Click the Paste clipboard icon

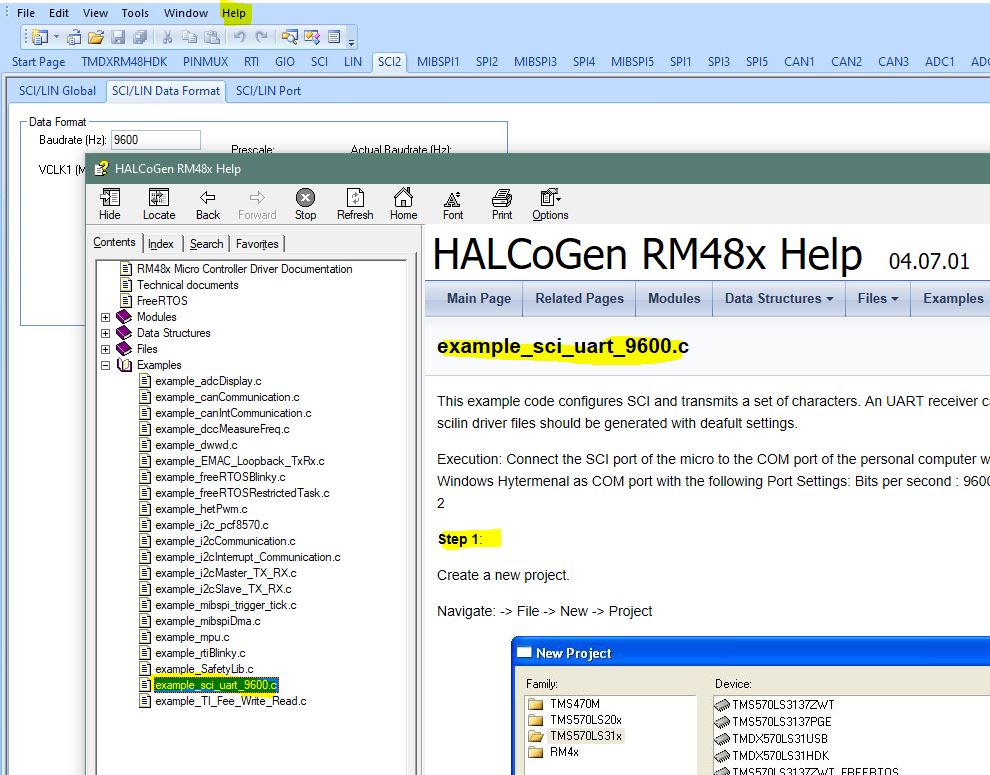point(212,37)
